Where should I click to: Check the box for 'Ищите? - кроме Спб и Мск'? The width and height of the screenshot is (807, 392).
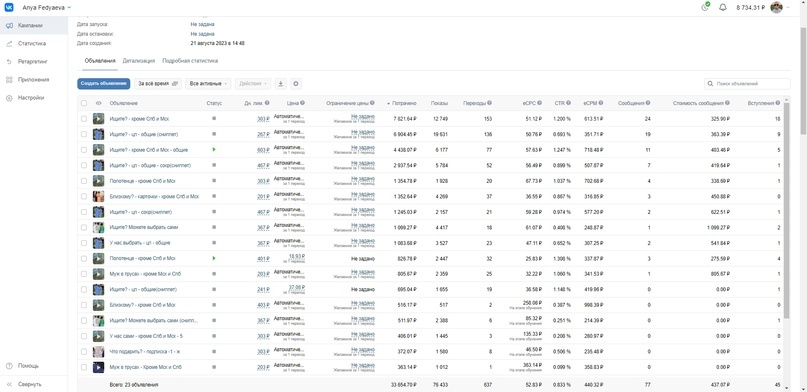[84, 119]
